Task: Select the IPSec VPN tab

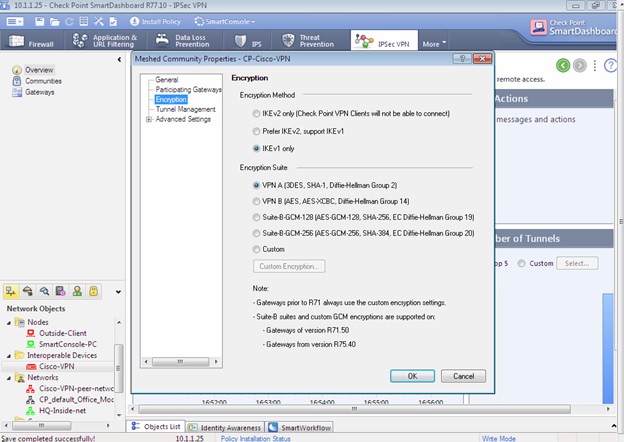Action: tap(384, 41)
